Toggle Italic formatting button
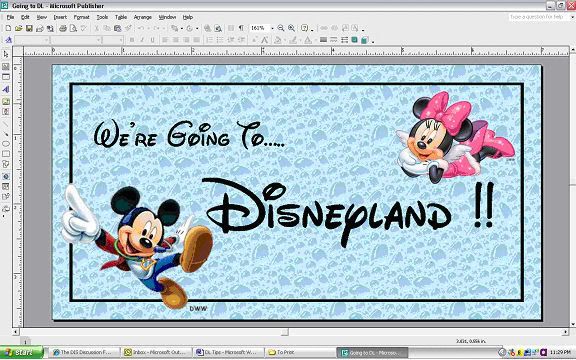 click(x=142, y=40)
